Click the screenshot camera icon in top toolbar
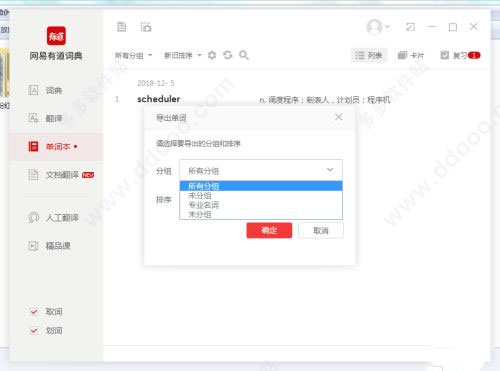The image size is (500, 371). pos(146,27)
